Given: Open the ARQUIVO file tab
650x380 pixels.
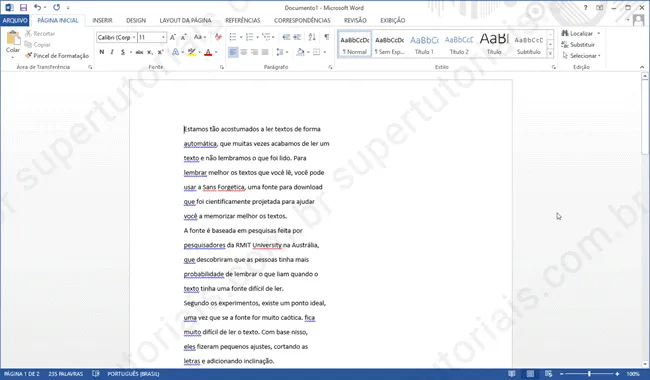Looking at the screenshot, I should click(x=15, y=20).
